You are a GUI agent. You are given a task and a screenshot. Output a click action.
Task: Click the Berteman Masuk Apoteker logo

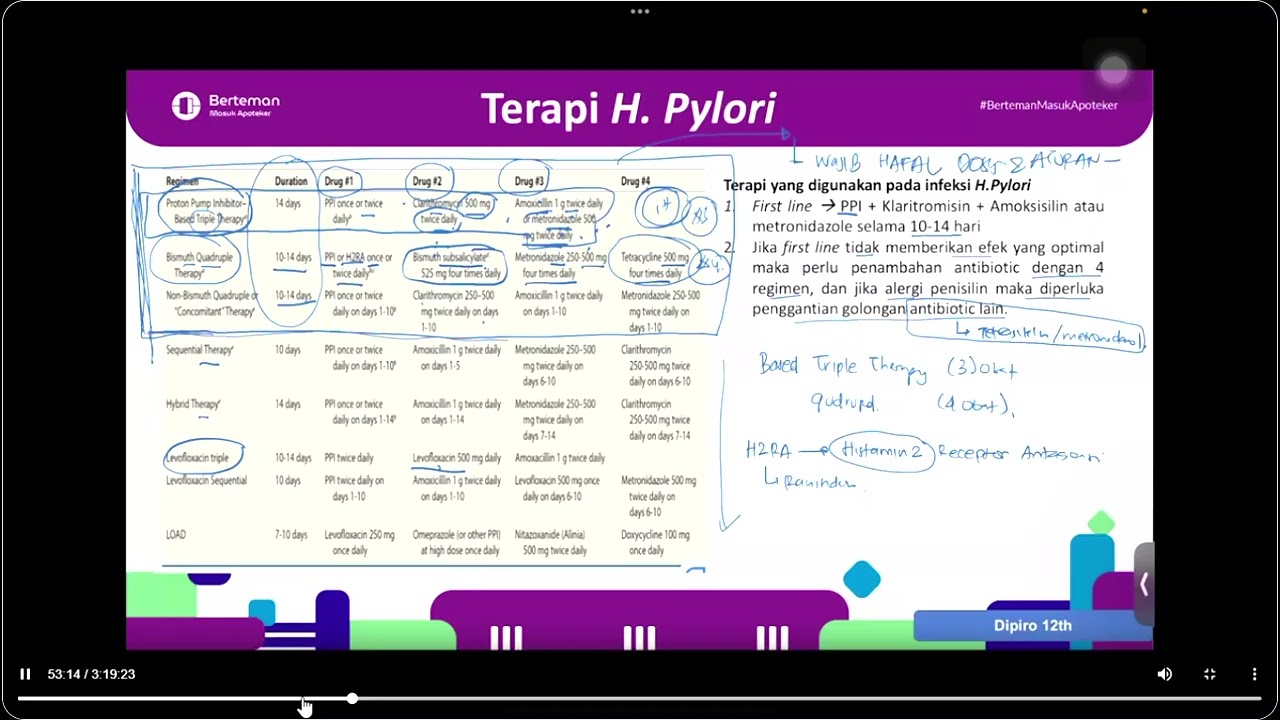226,106
